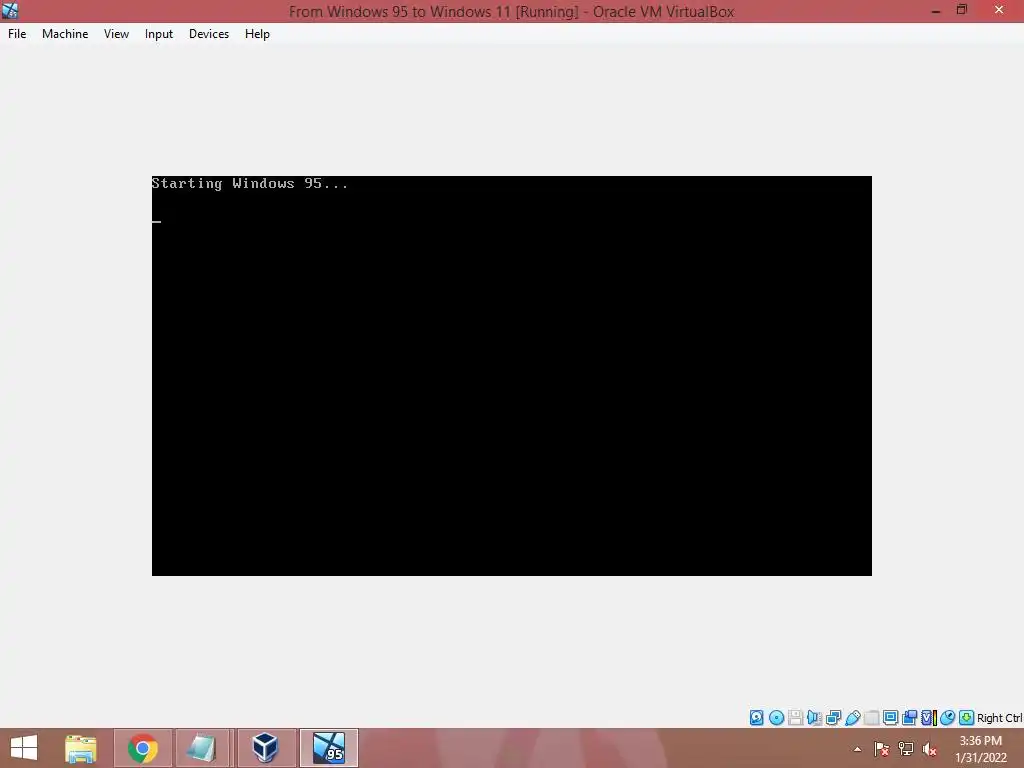The height and width of the screenshot is (768, 1024).
Task: Click the network adapter indicator icon
Action: pos(833,718)
